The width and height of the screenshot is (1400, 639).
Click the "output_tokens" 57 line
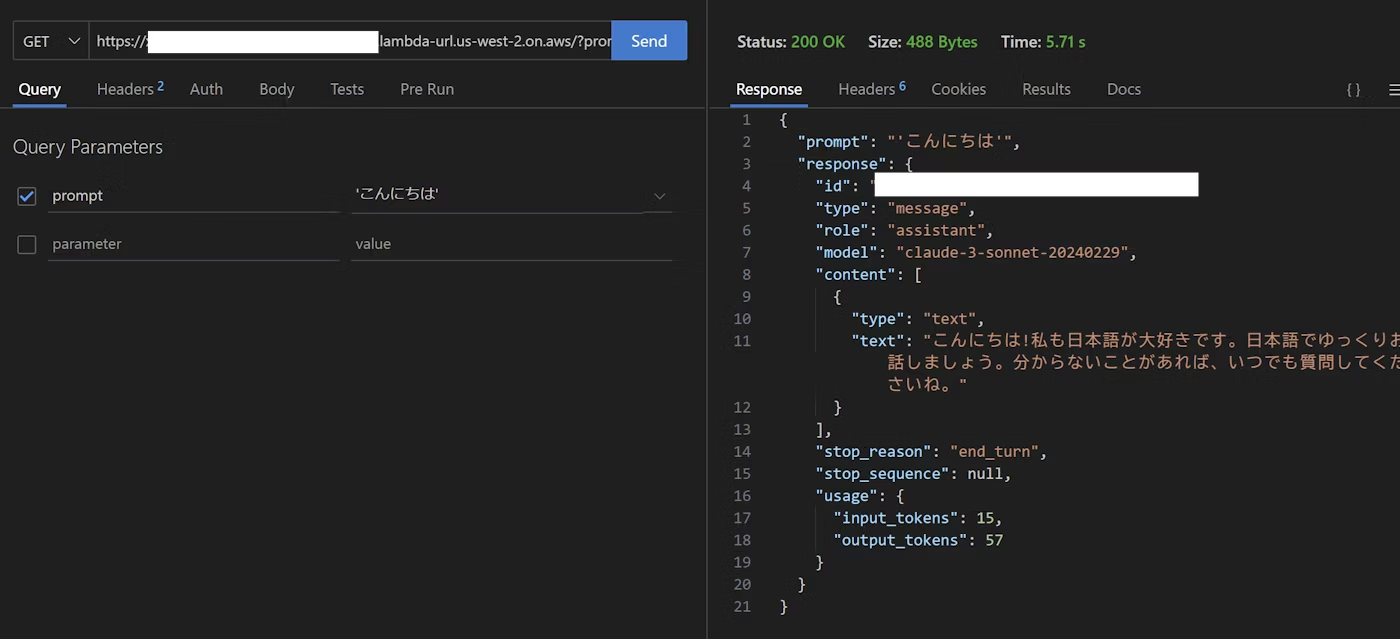click(917, 540)
